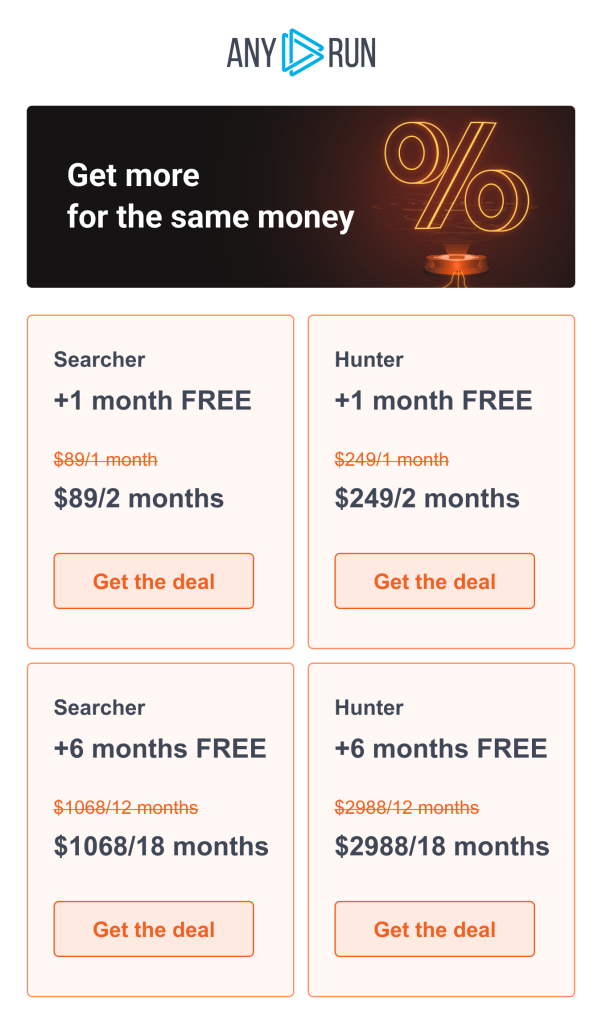The width and height of the screenshot is (602, 1024).
Task: Select the $1068/18 months price text
Action: coord(161,846)
